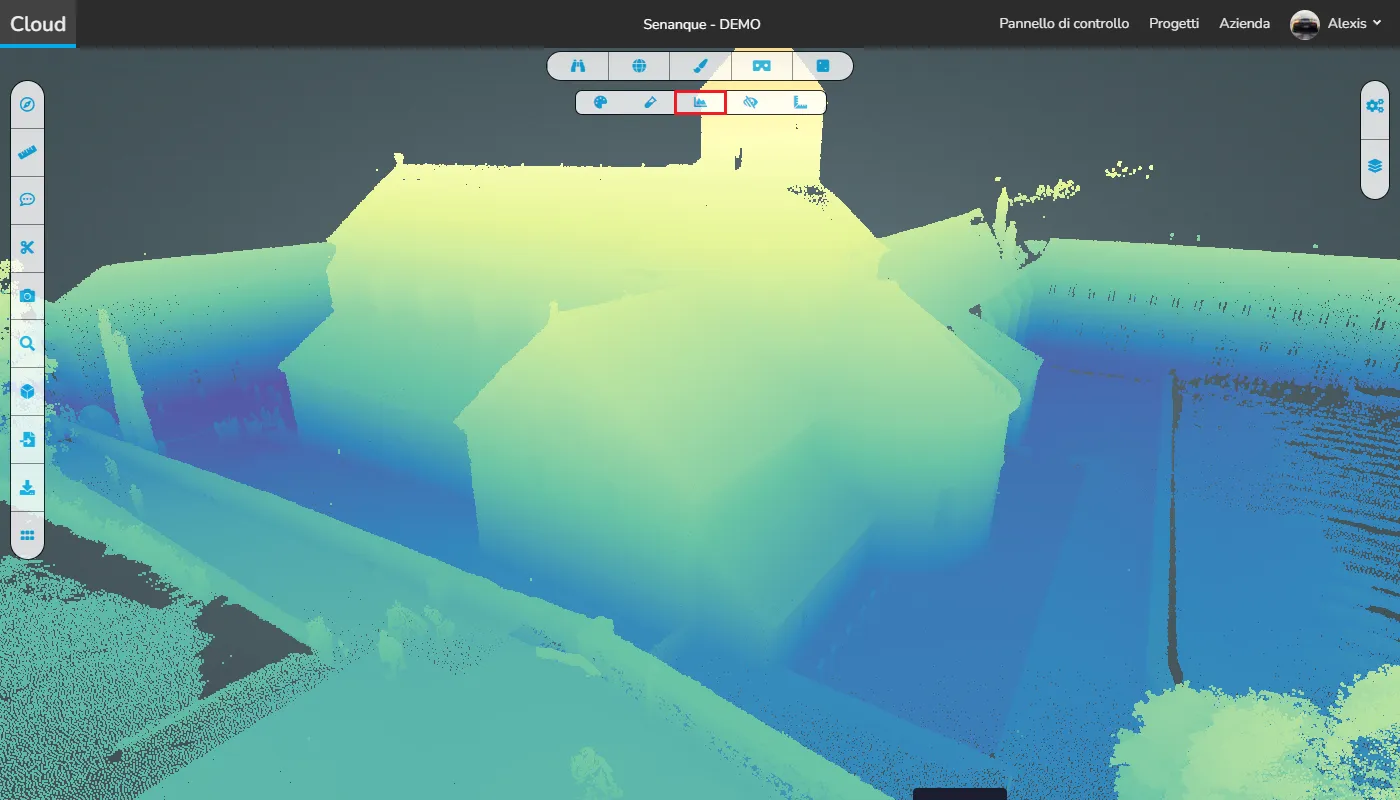The image size is (1400, 800).
Task: Click the ruler-combined scale icon
Action: tap(800, 102)
